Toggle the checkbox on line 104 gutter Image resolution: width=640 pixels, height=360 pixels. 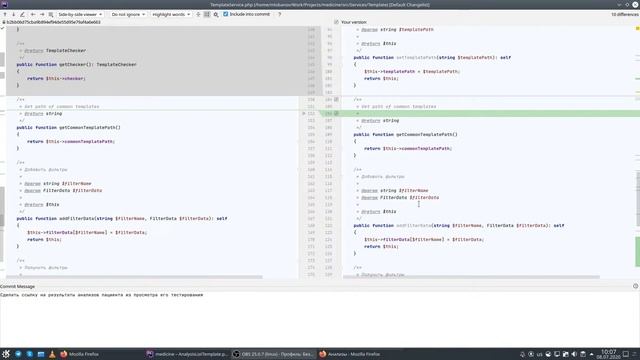pyautogui.click(x=336, y=99)
